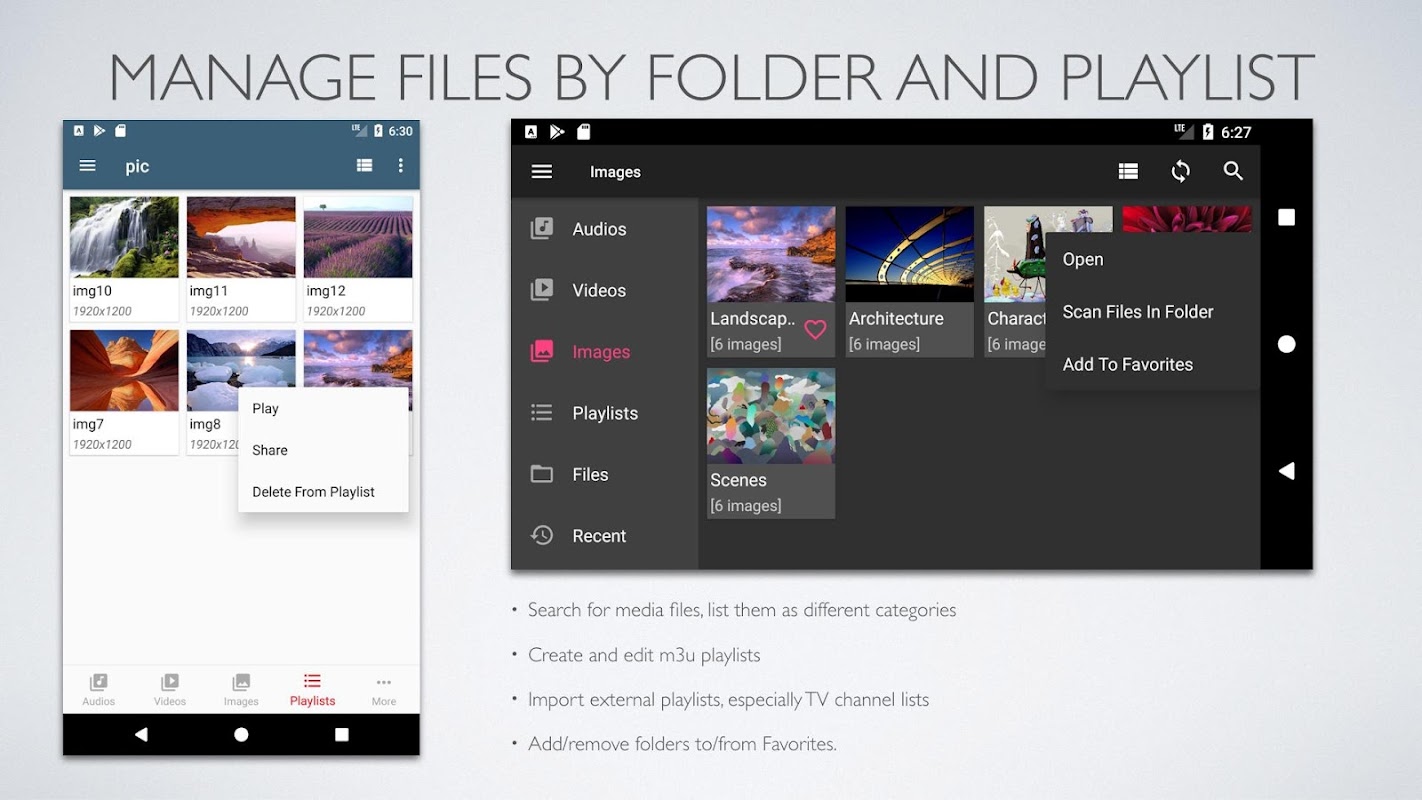Click the refresh sync icon in Images toolbar
The height and width of the screenshot is (800, 1422).
click(x=1181, y=171)
